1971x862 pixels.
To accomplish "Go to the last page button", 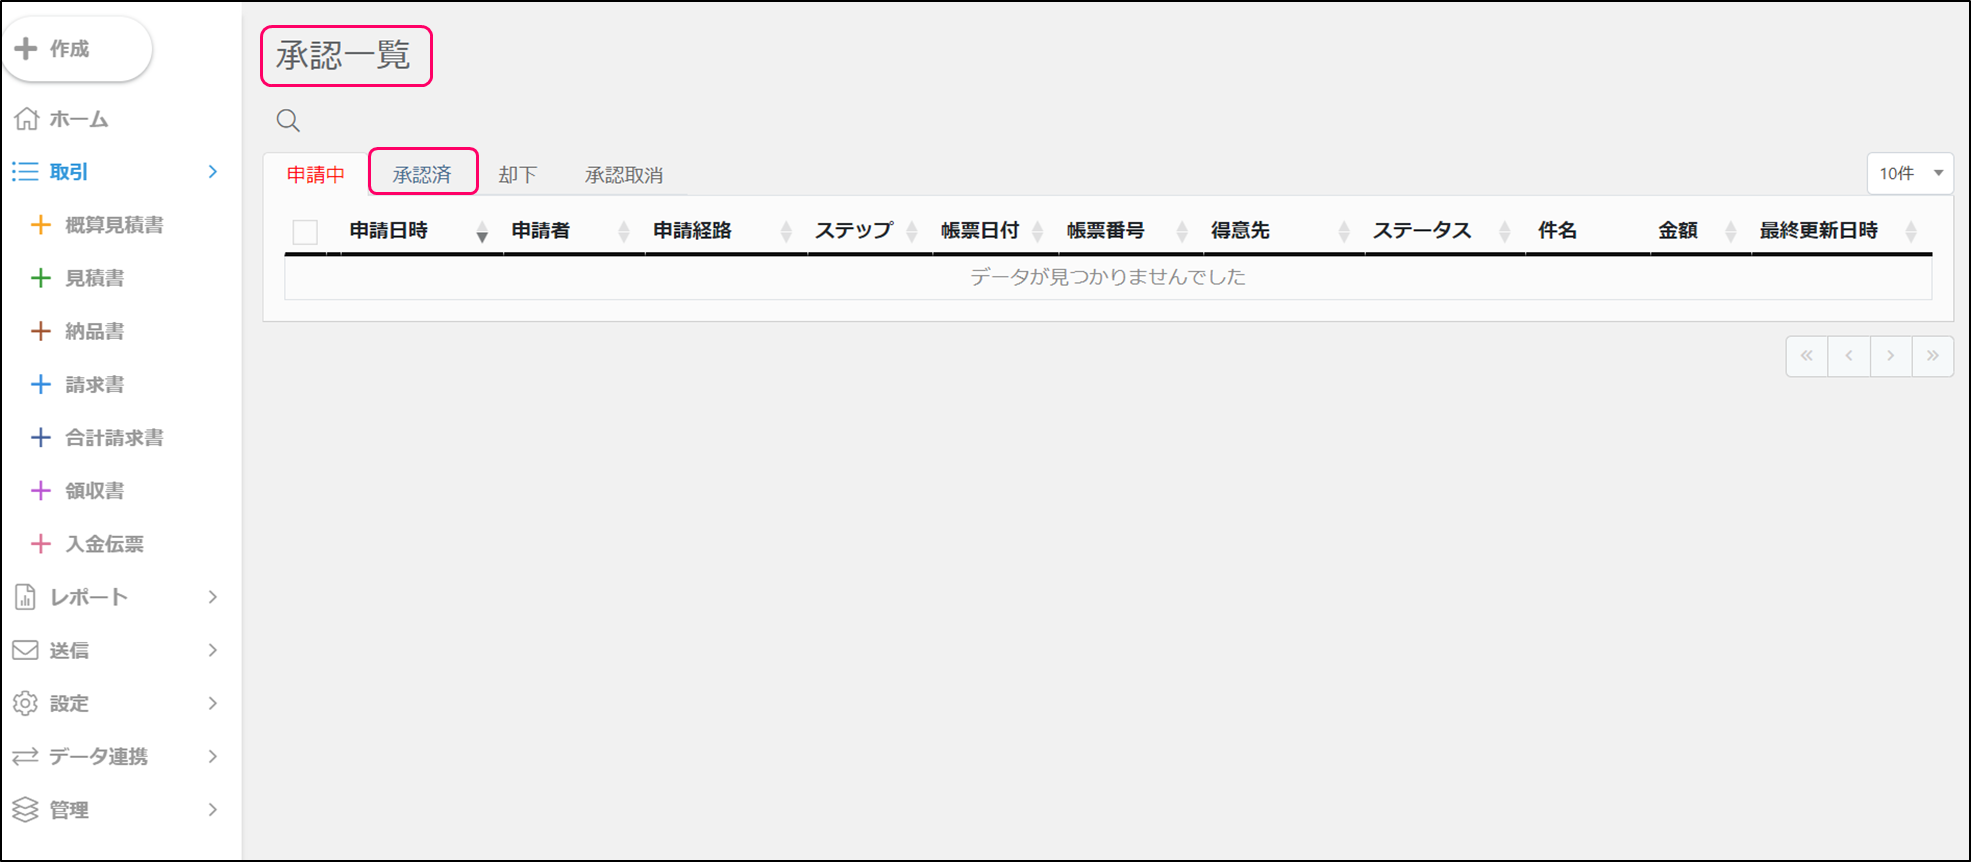I will [1932, 356].
